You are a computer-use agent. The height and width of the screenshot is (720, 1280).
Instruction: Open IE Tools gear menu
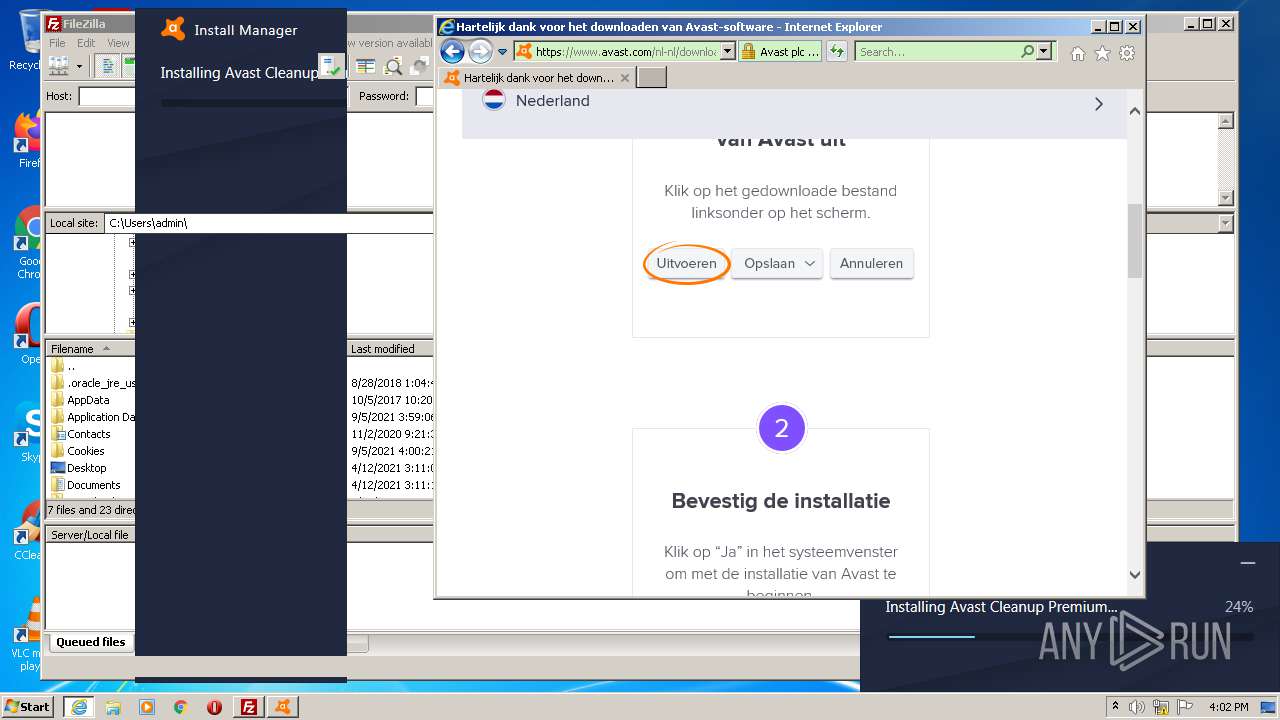tap(1127, 54)
